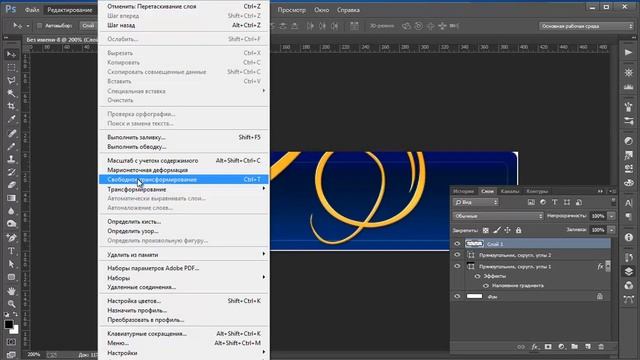The height and width of the screenshot is (360, 640).
Task: Select the Brush tool
Action: tap(11, 146)
